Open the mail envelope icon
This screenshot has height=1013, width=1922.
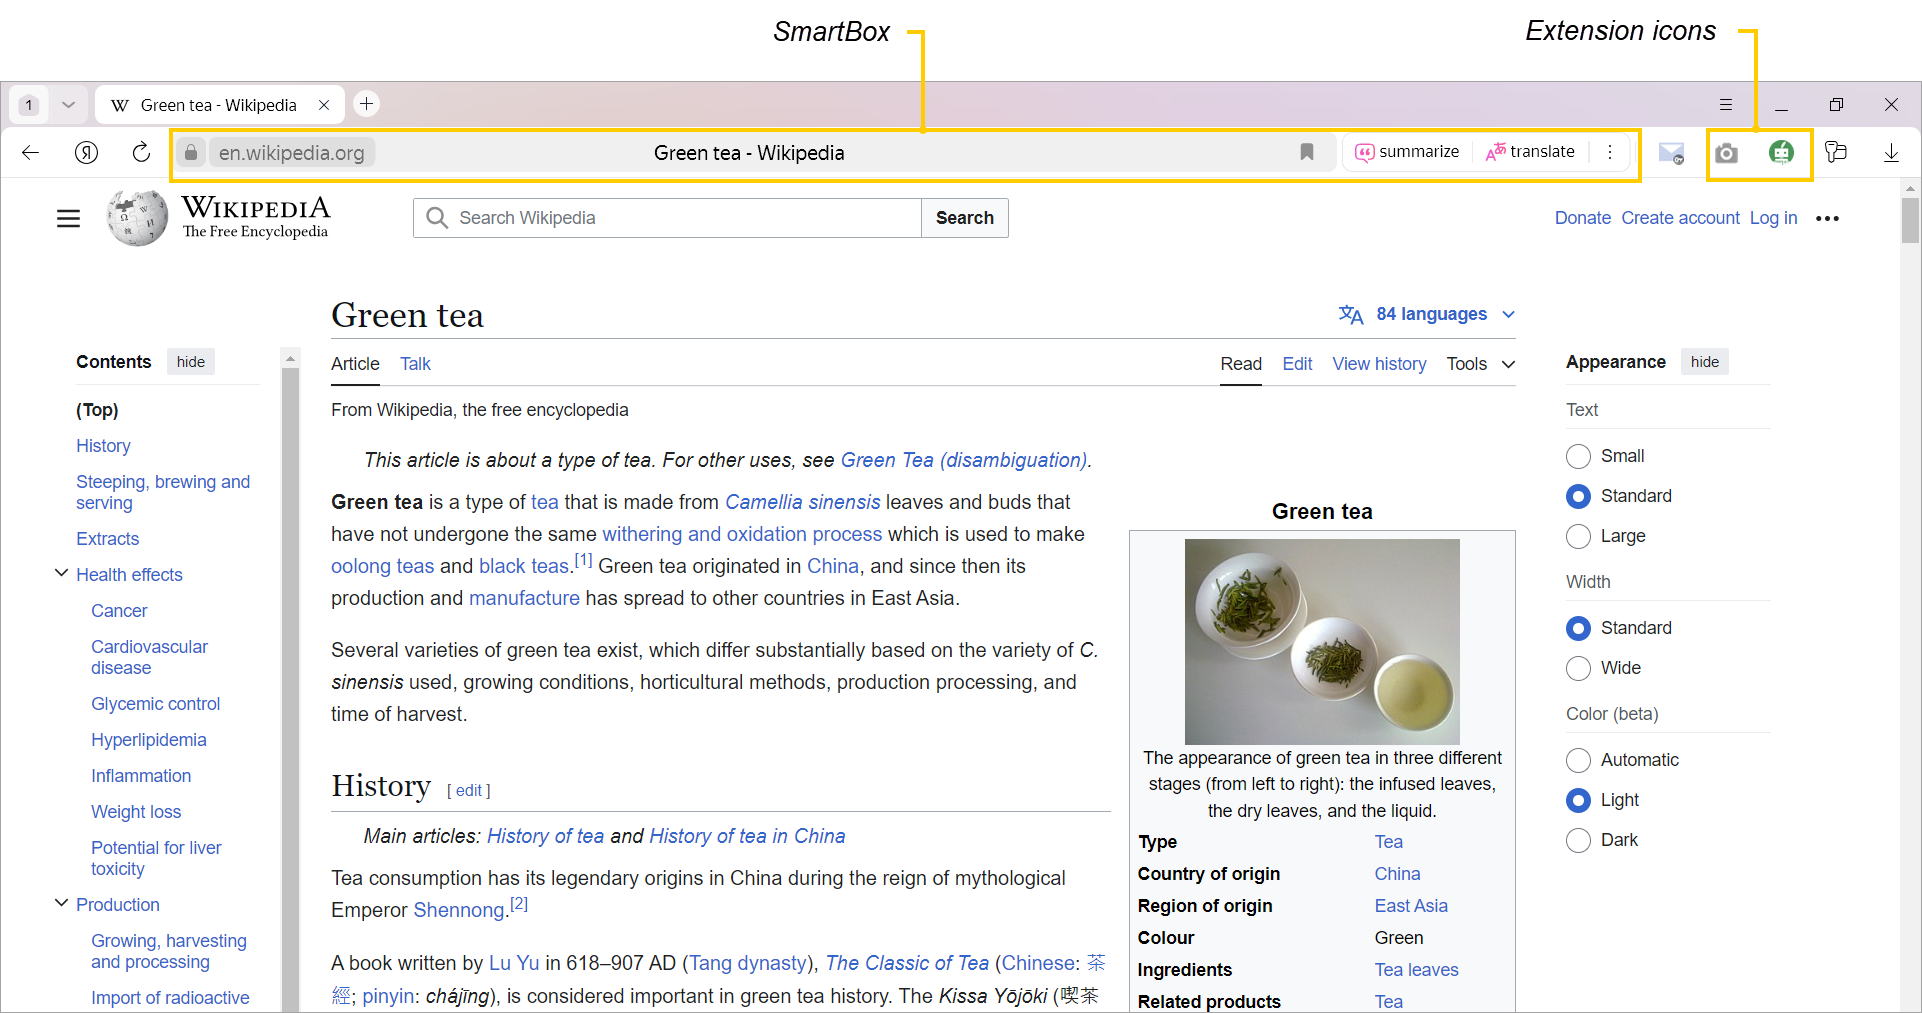point(1671,153)
